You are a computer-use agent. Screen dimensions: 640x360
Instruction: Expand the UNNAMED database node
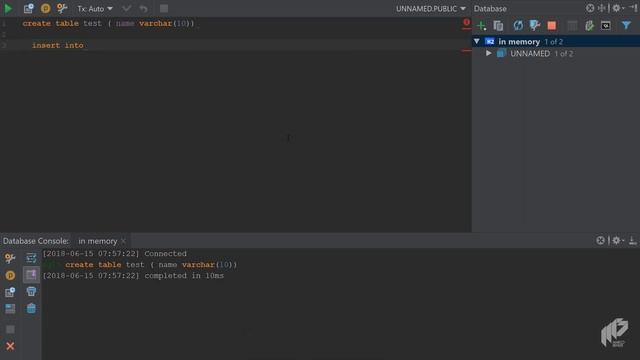point(489,53)
